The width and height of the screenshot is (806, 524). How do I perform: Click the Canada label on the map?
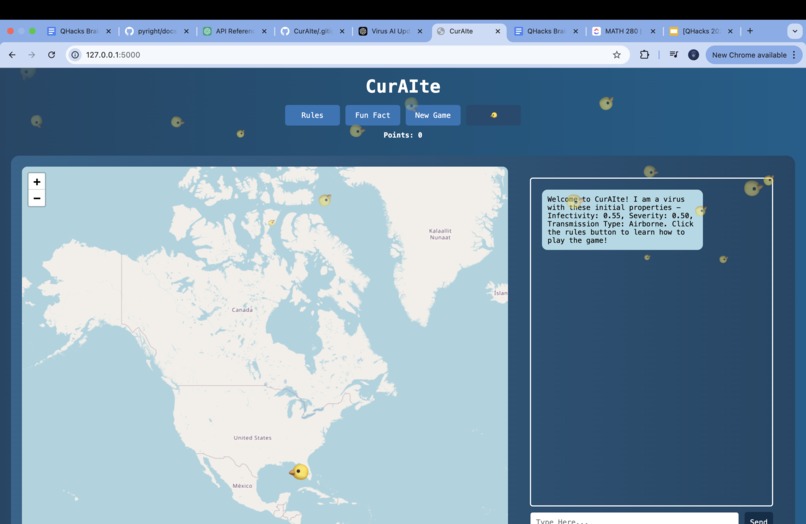(242, 310)
